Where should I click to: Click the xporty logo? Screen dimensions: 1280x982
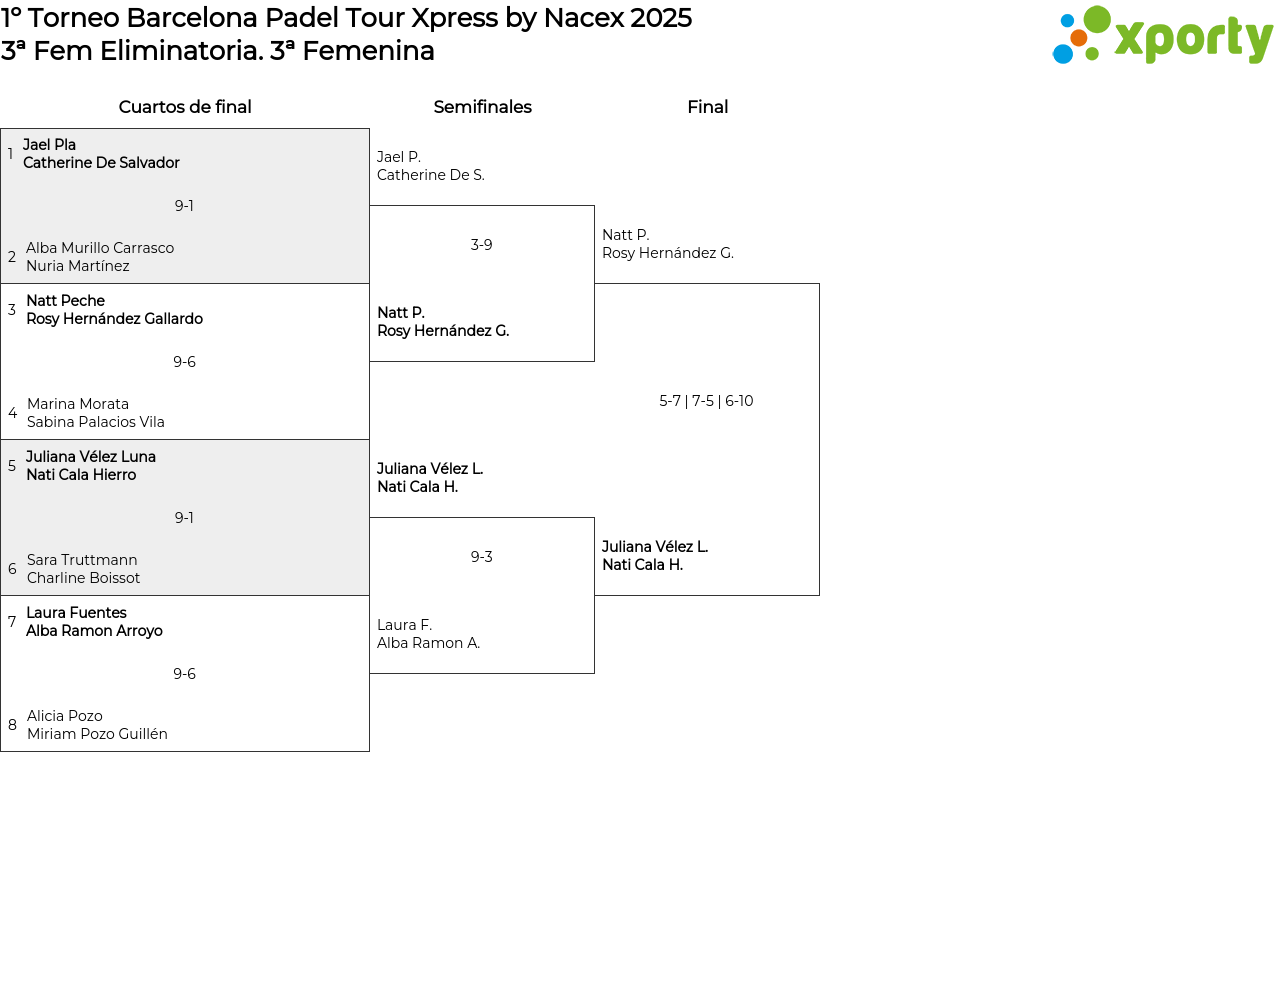coord(1162,36)
